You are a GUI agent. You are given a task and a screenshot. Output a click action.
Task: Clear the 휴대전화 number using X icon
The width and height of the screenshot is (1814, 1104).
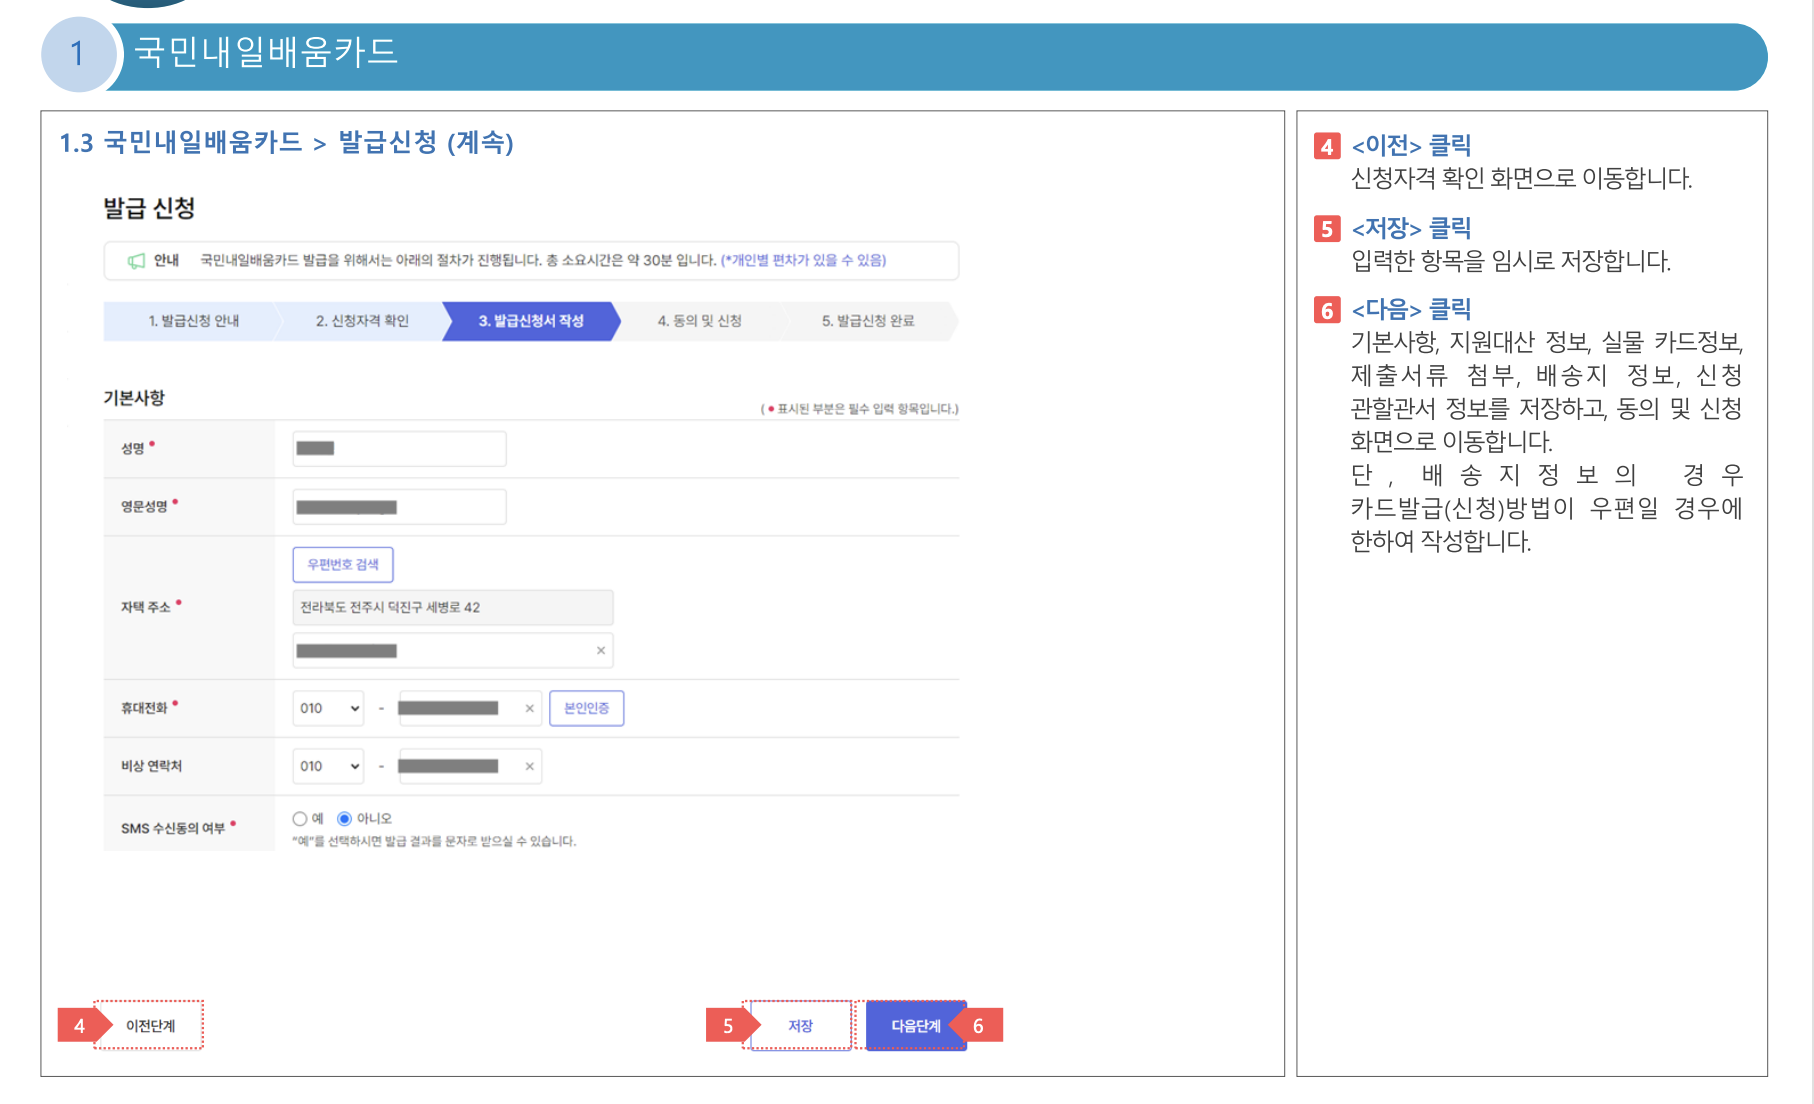(529, 708)
